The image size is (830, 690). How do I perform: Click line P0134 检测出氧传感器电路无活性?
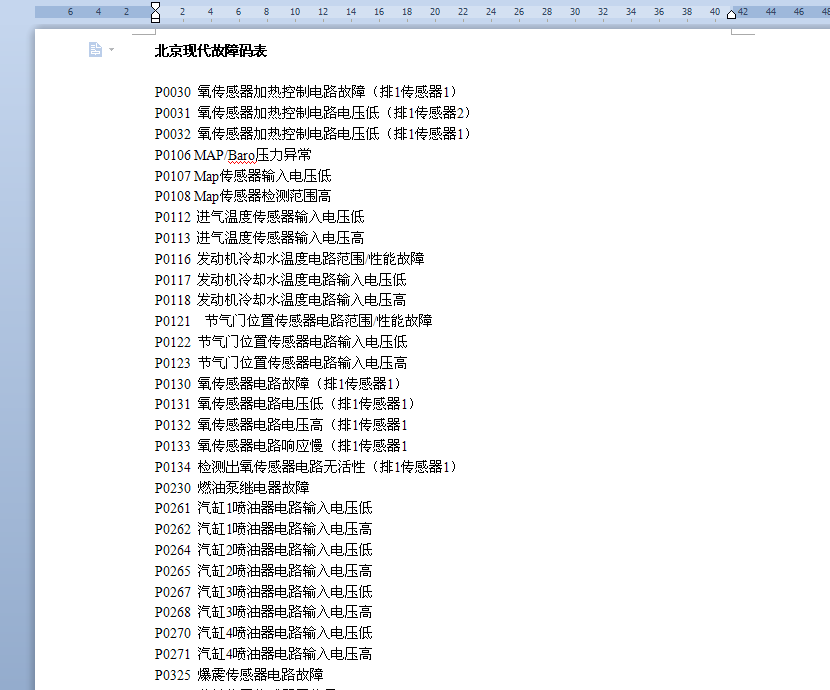pyautogui.click(x=305, y=467)
